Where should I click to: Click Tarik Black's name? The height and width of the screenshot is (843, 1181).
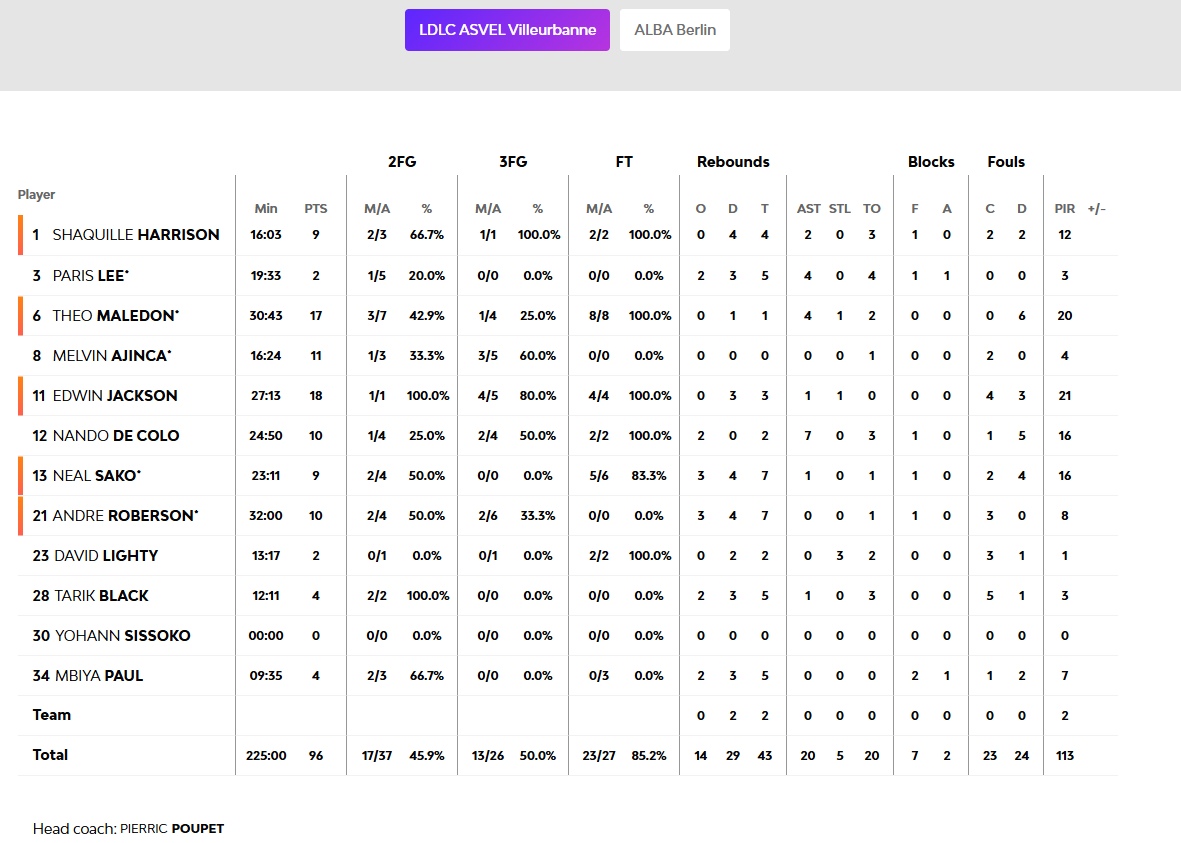(101, 595)
